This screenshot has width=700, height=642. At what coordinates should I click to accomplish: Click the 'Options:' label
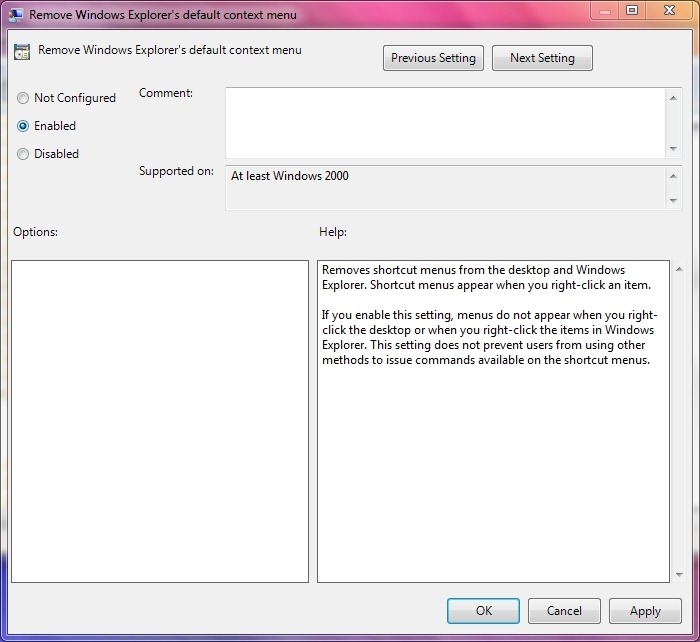(x=35, y=232)
